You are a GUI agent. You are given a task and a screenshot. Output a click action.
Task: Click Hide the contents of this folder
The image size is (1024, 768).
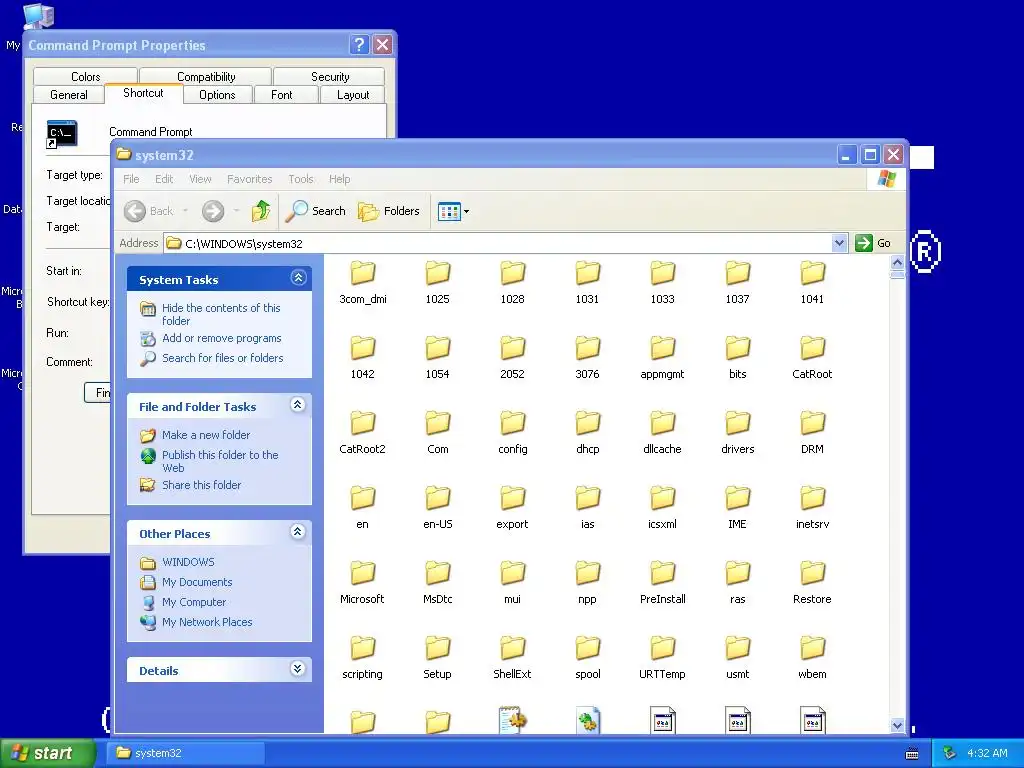click(221, 314)
